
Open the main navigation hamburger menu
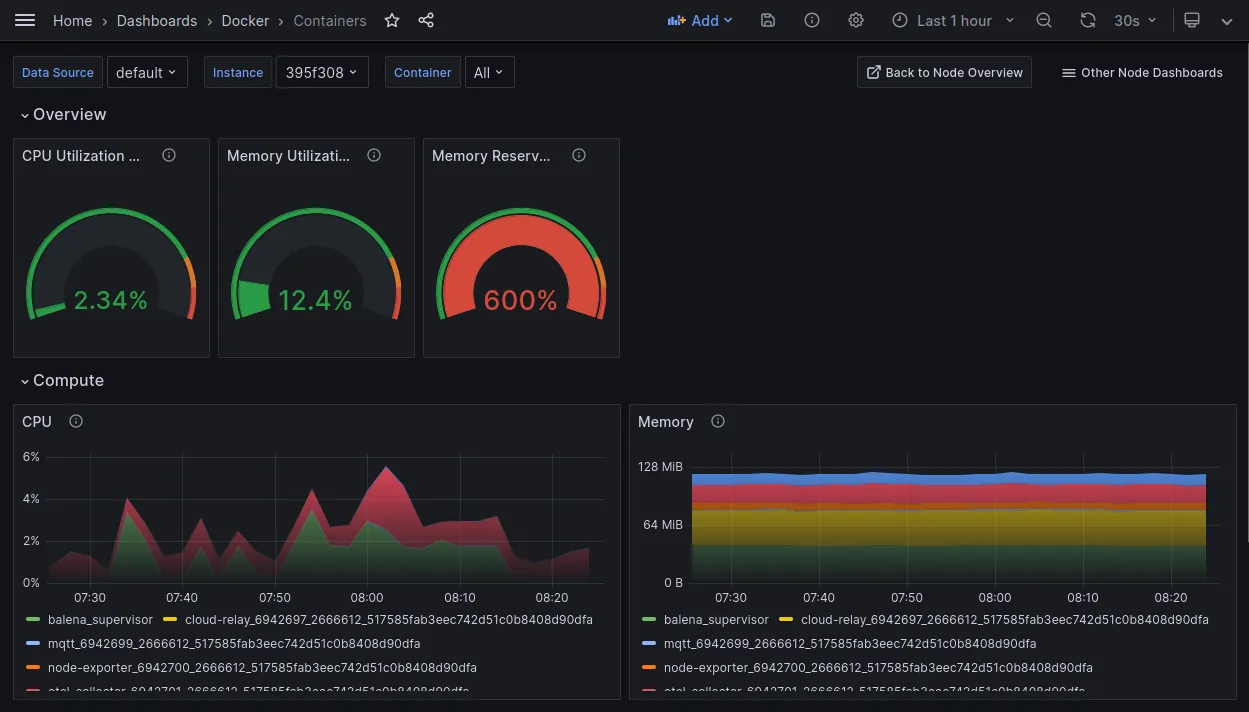click(25, 20)
